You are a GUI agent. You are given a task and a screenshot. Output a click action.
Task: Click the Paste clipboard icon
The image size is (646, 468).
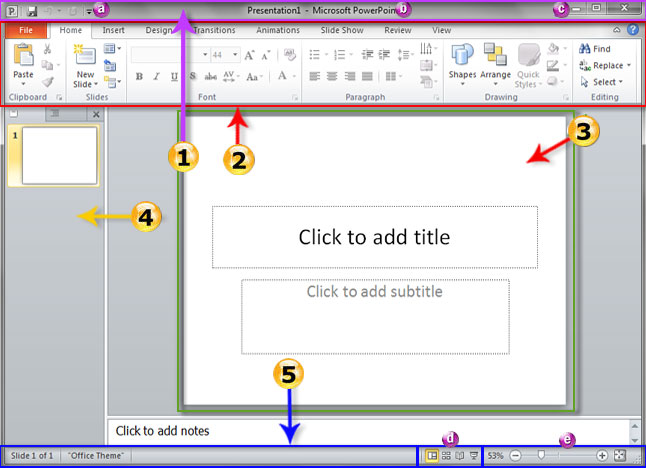pos(23,55)
